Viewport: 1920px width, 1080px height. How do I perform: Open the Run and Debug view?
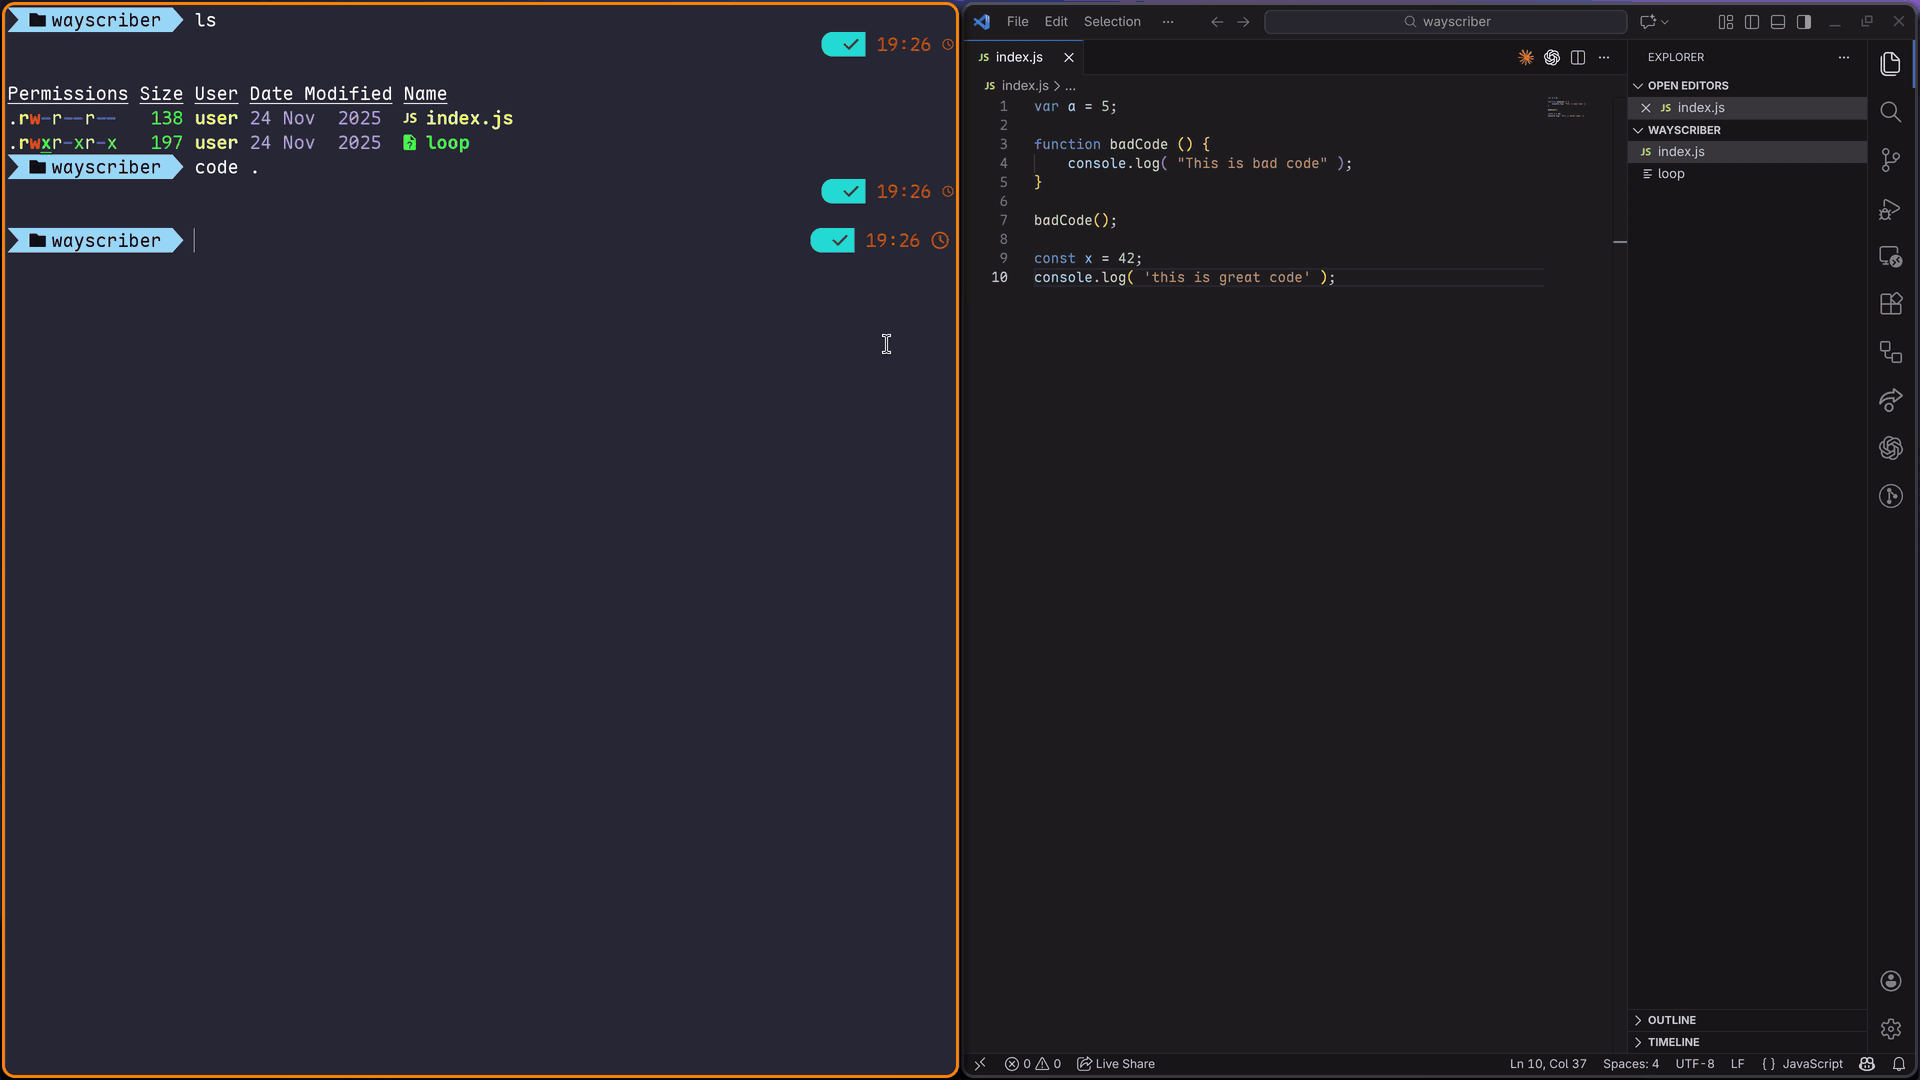coord(1891,209)
